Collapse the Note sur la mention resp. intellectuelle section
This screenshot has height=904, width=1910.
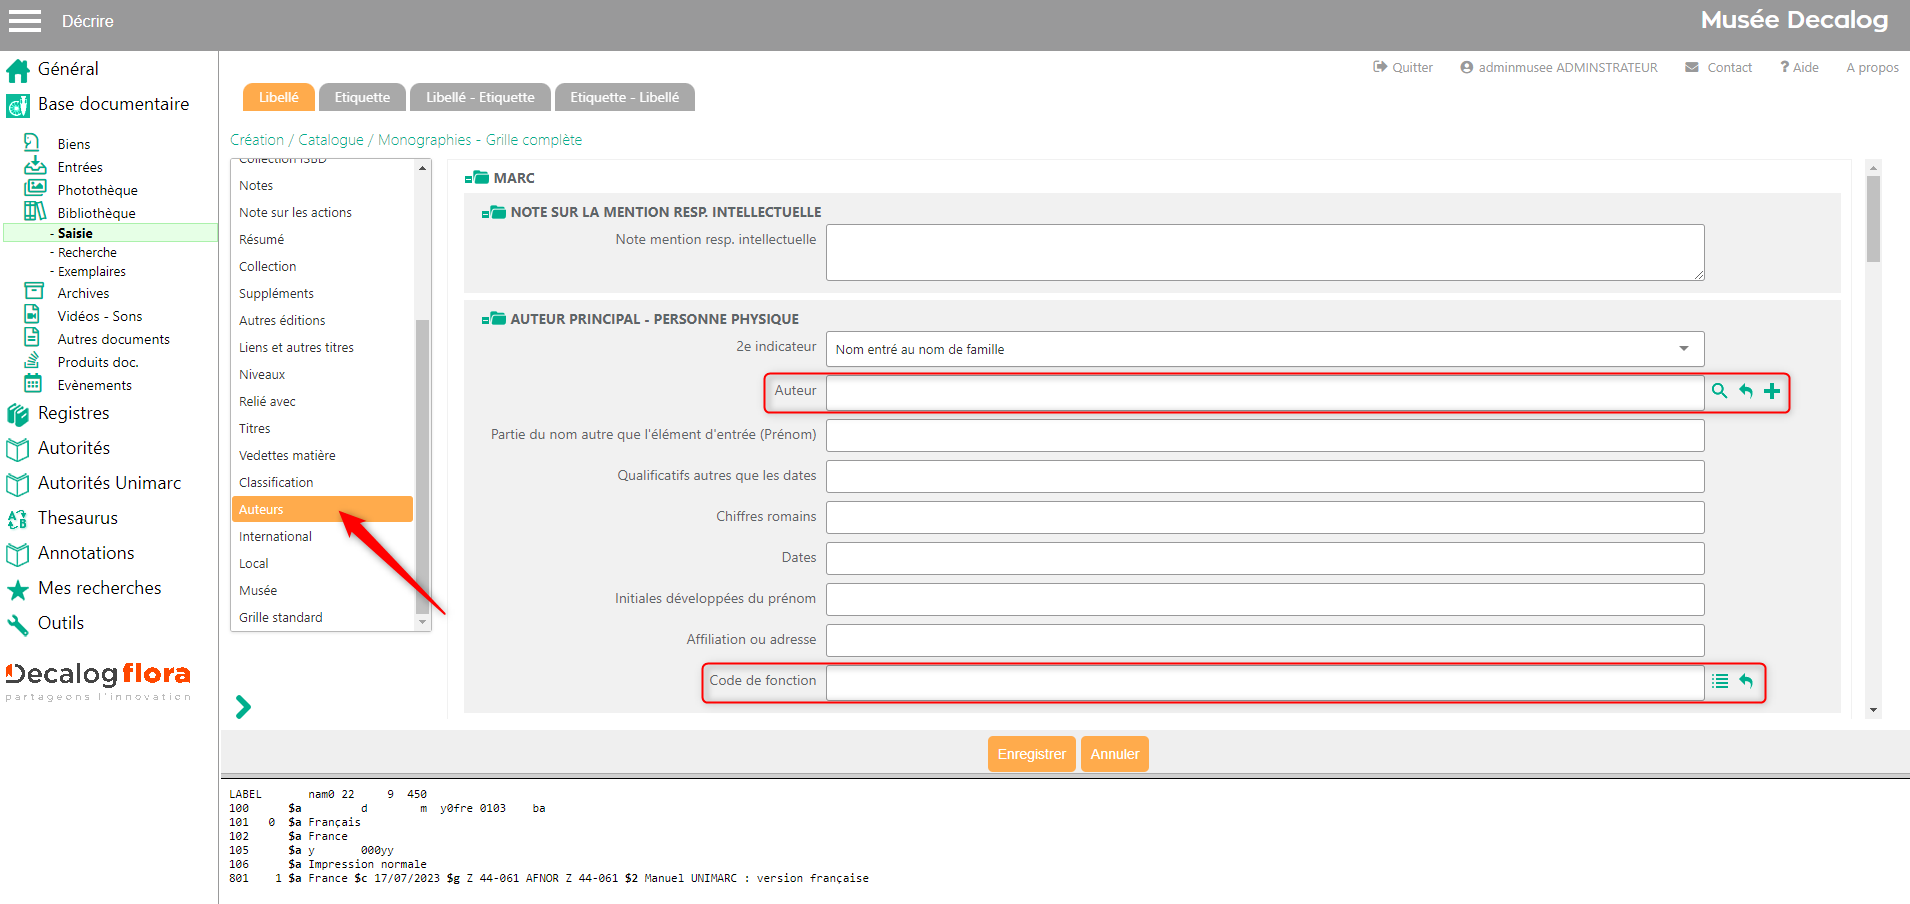point(493,212)
